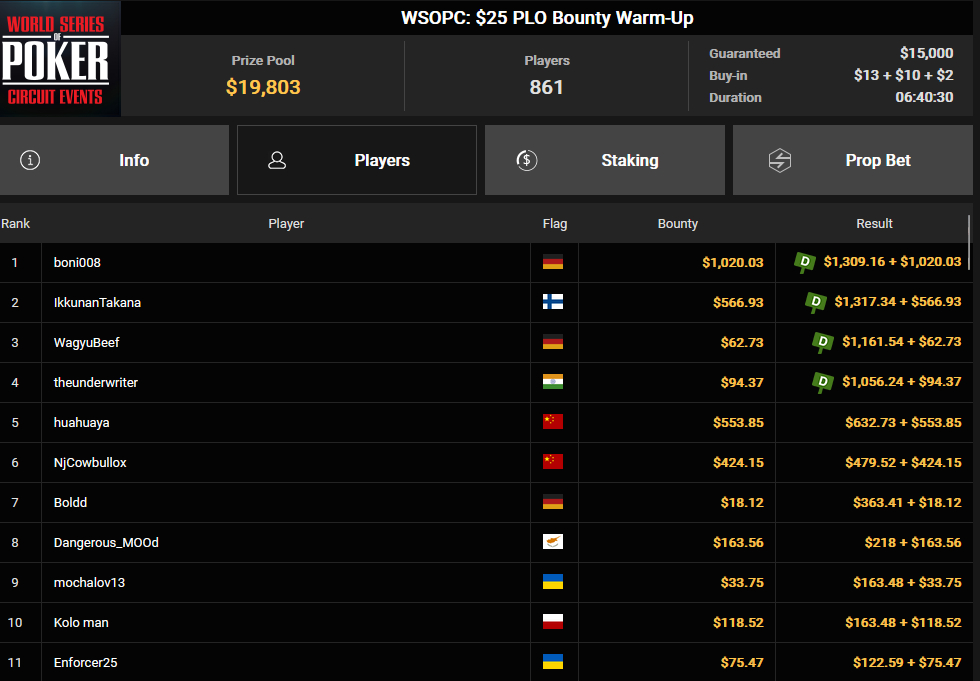The width and height of the screenshot is (980, 681).
Task: Click result $122.59 + $75.47
Action: pyautogui.click(x=907, y=662)
